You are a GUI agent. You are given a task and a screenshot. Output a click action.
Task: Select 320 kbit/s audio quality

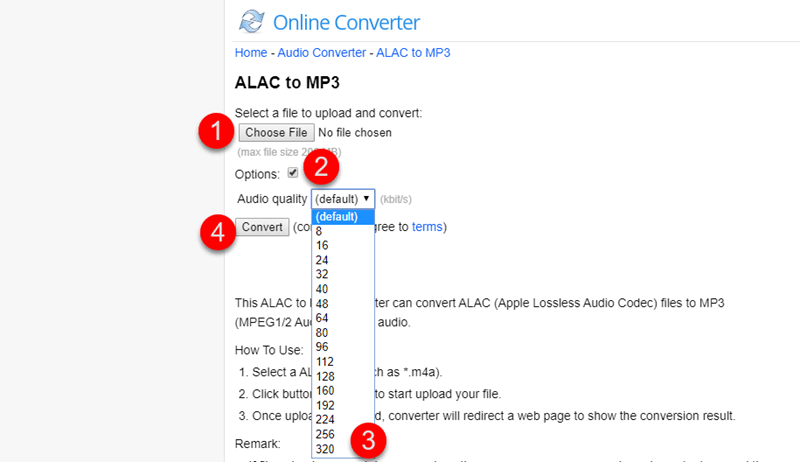point(324,449)
